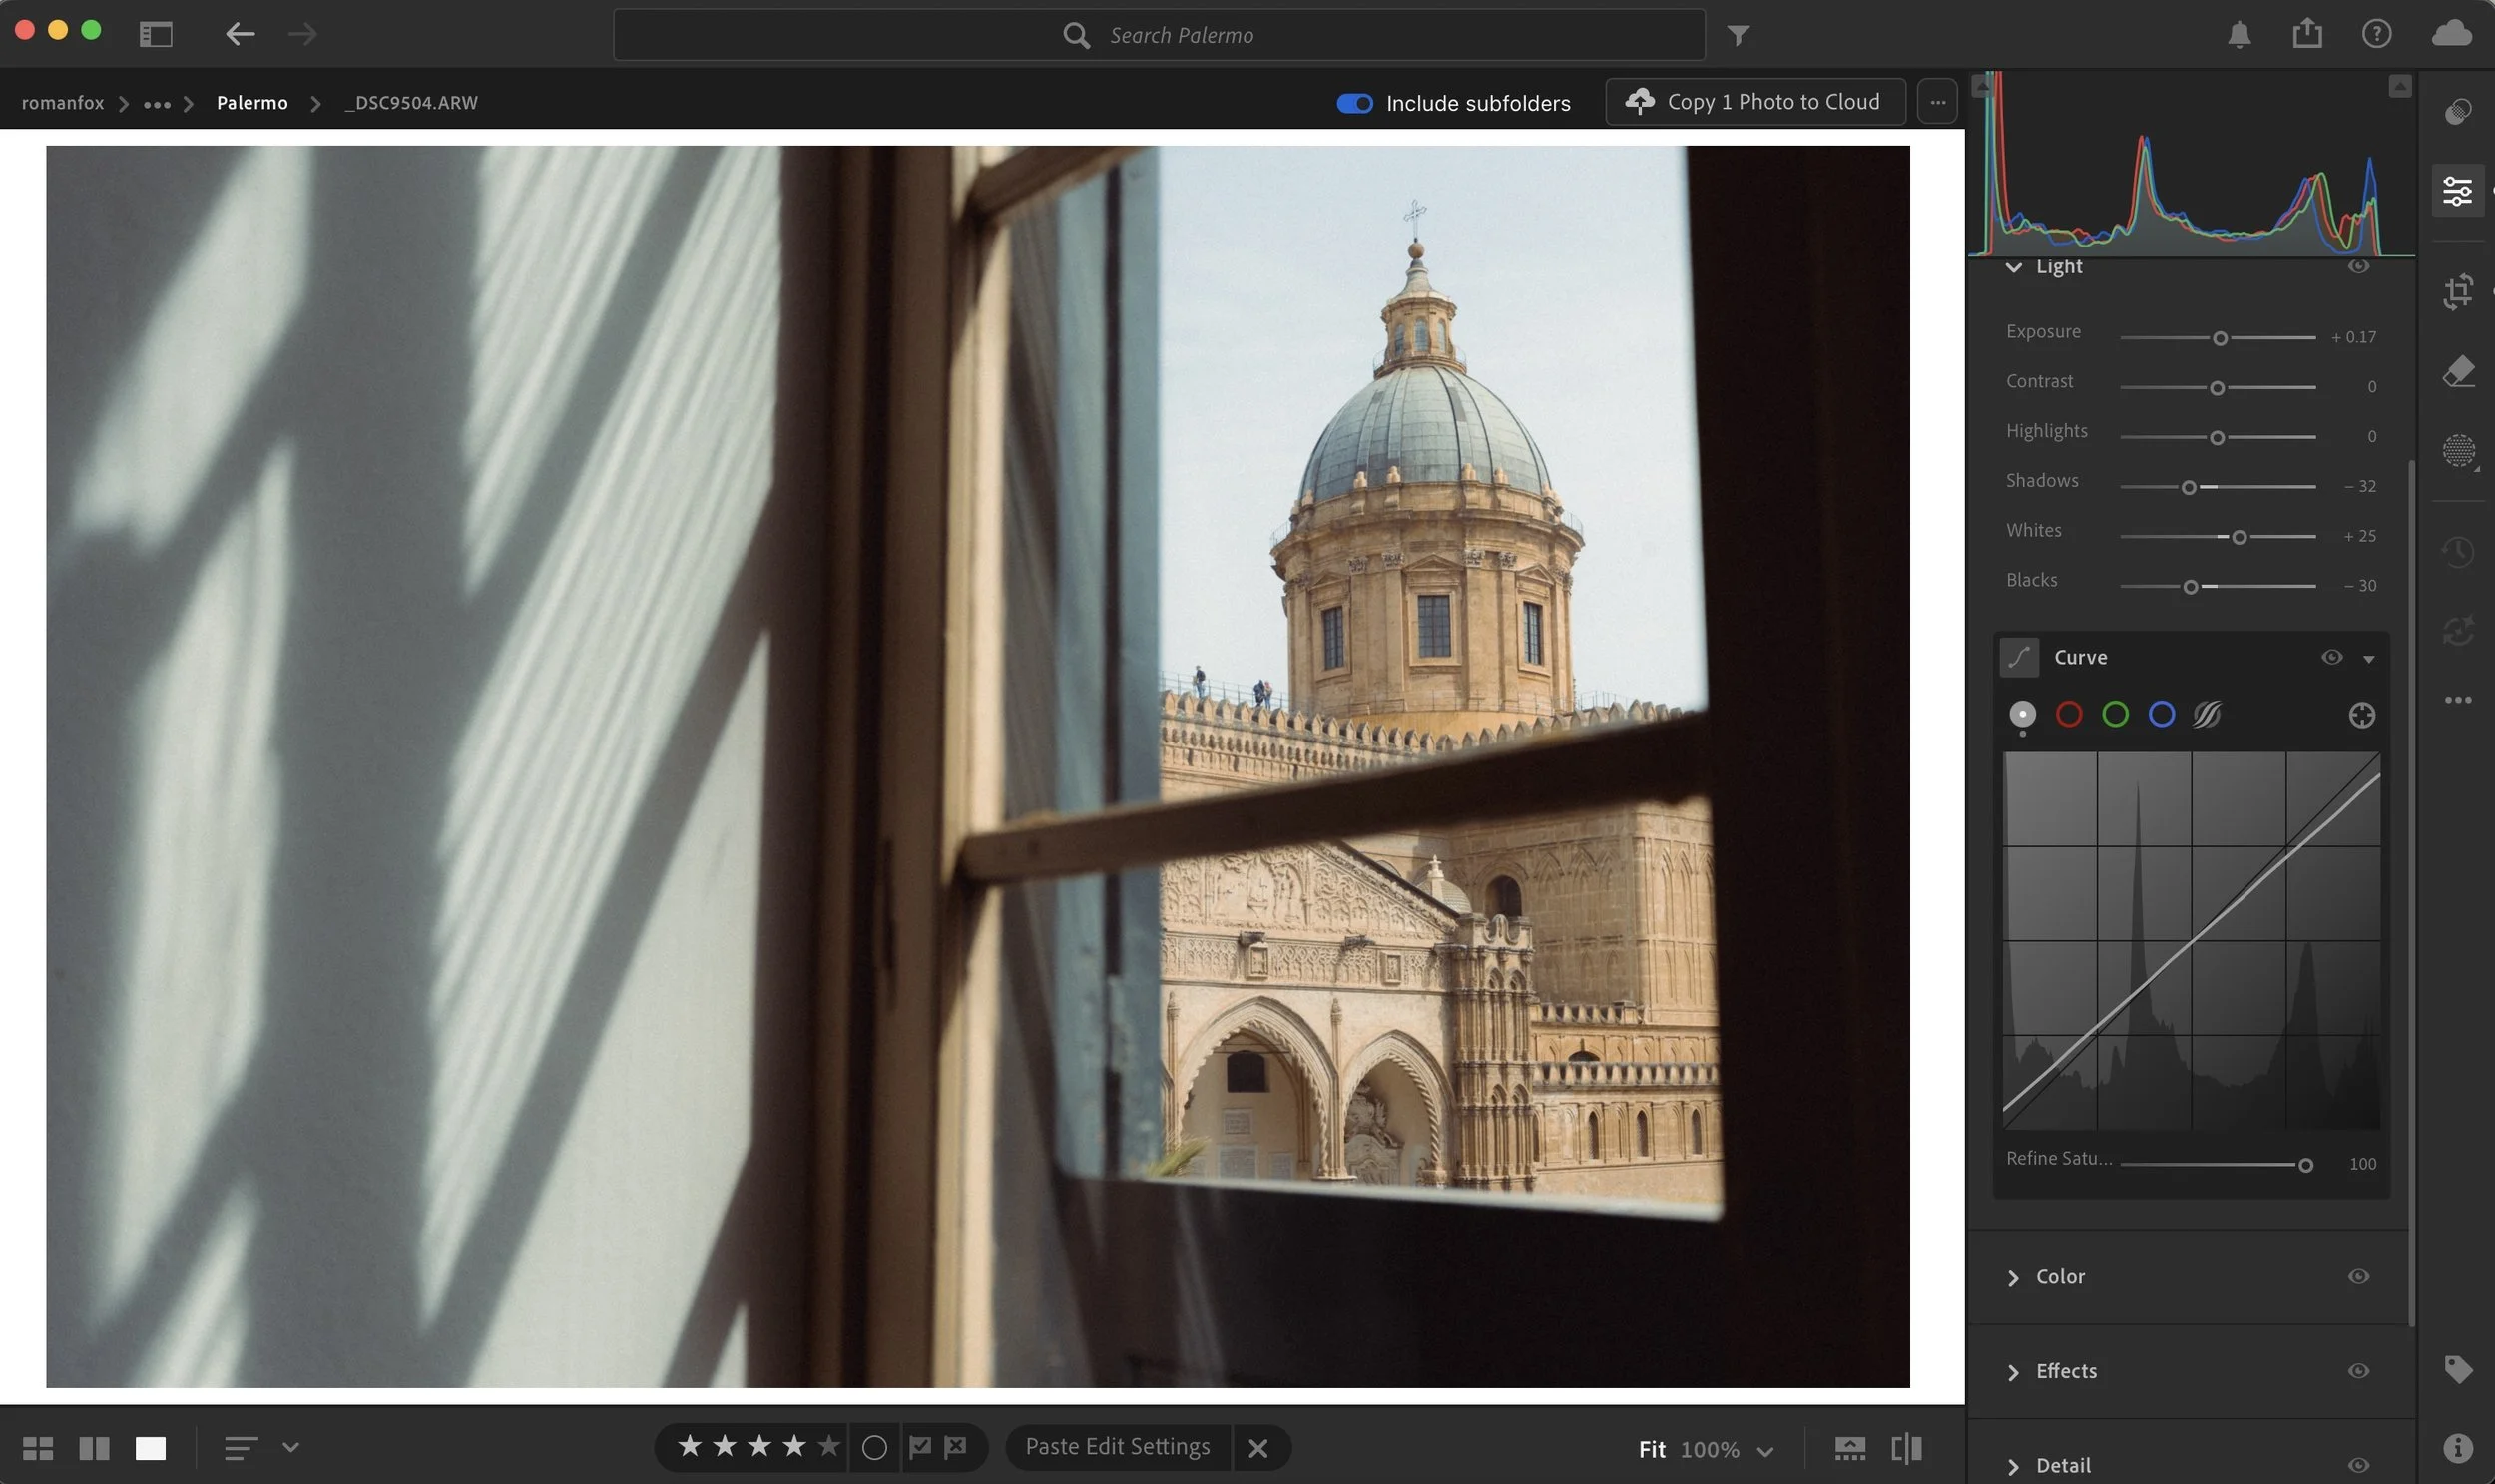Toggle Curve visibility eye icon
Image resolution: width=2495 pixels, height=1484 pixels.
point(2331,657)
